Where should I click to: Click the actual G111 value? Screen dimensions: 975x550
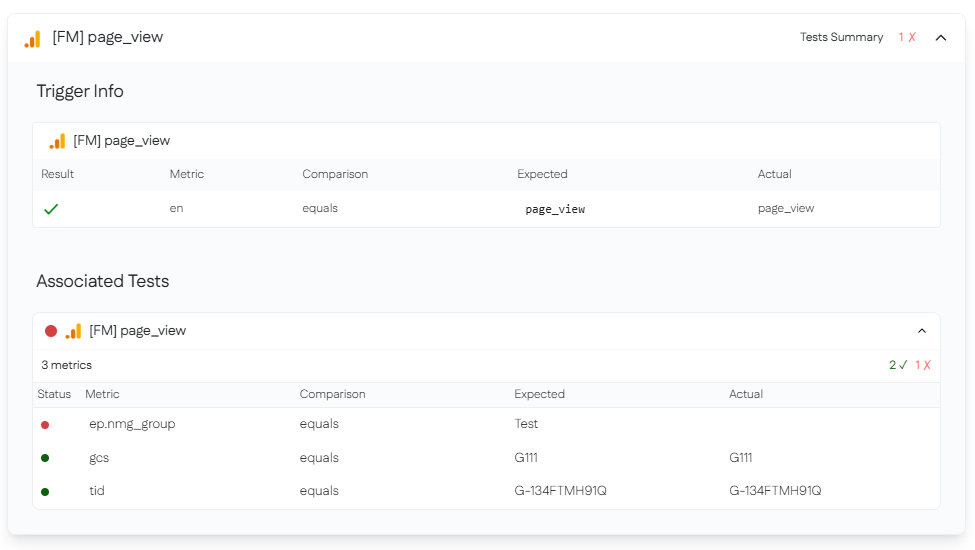pyautogui.click(x=741, y=458)
